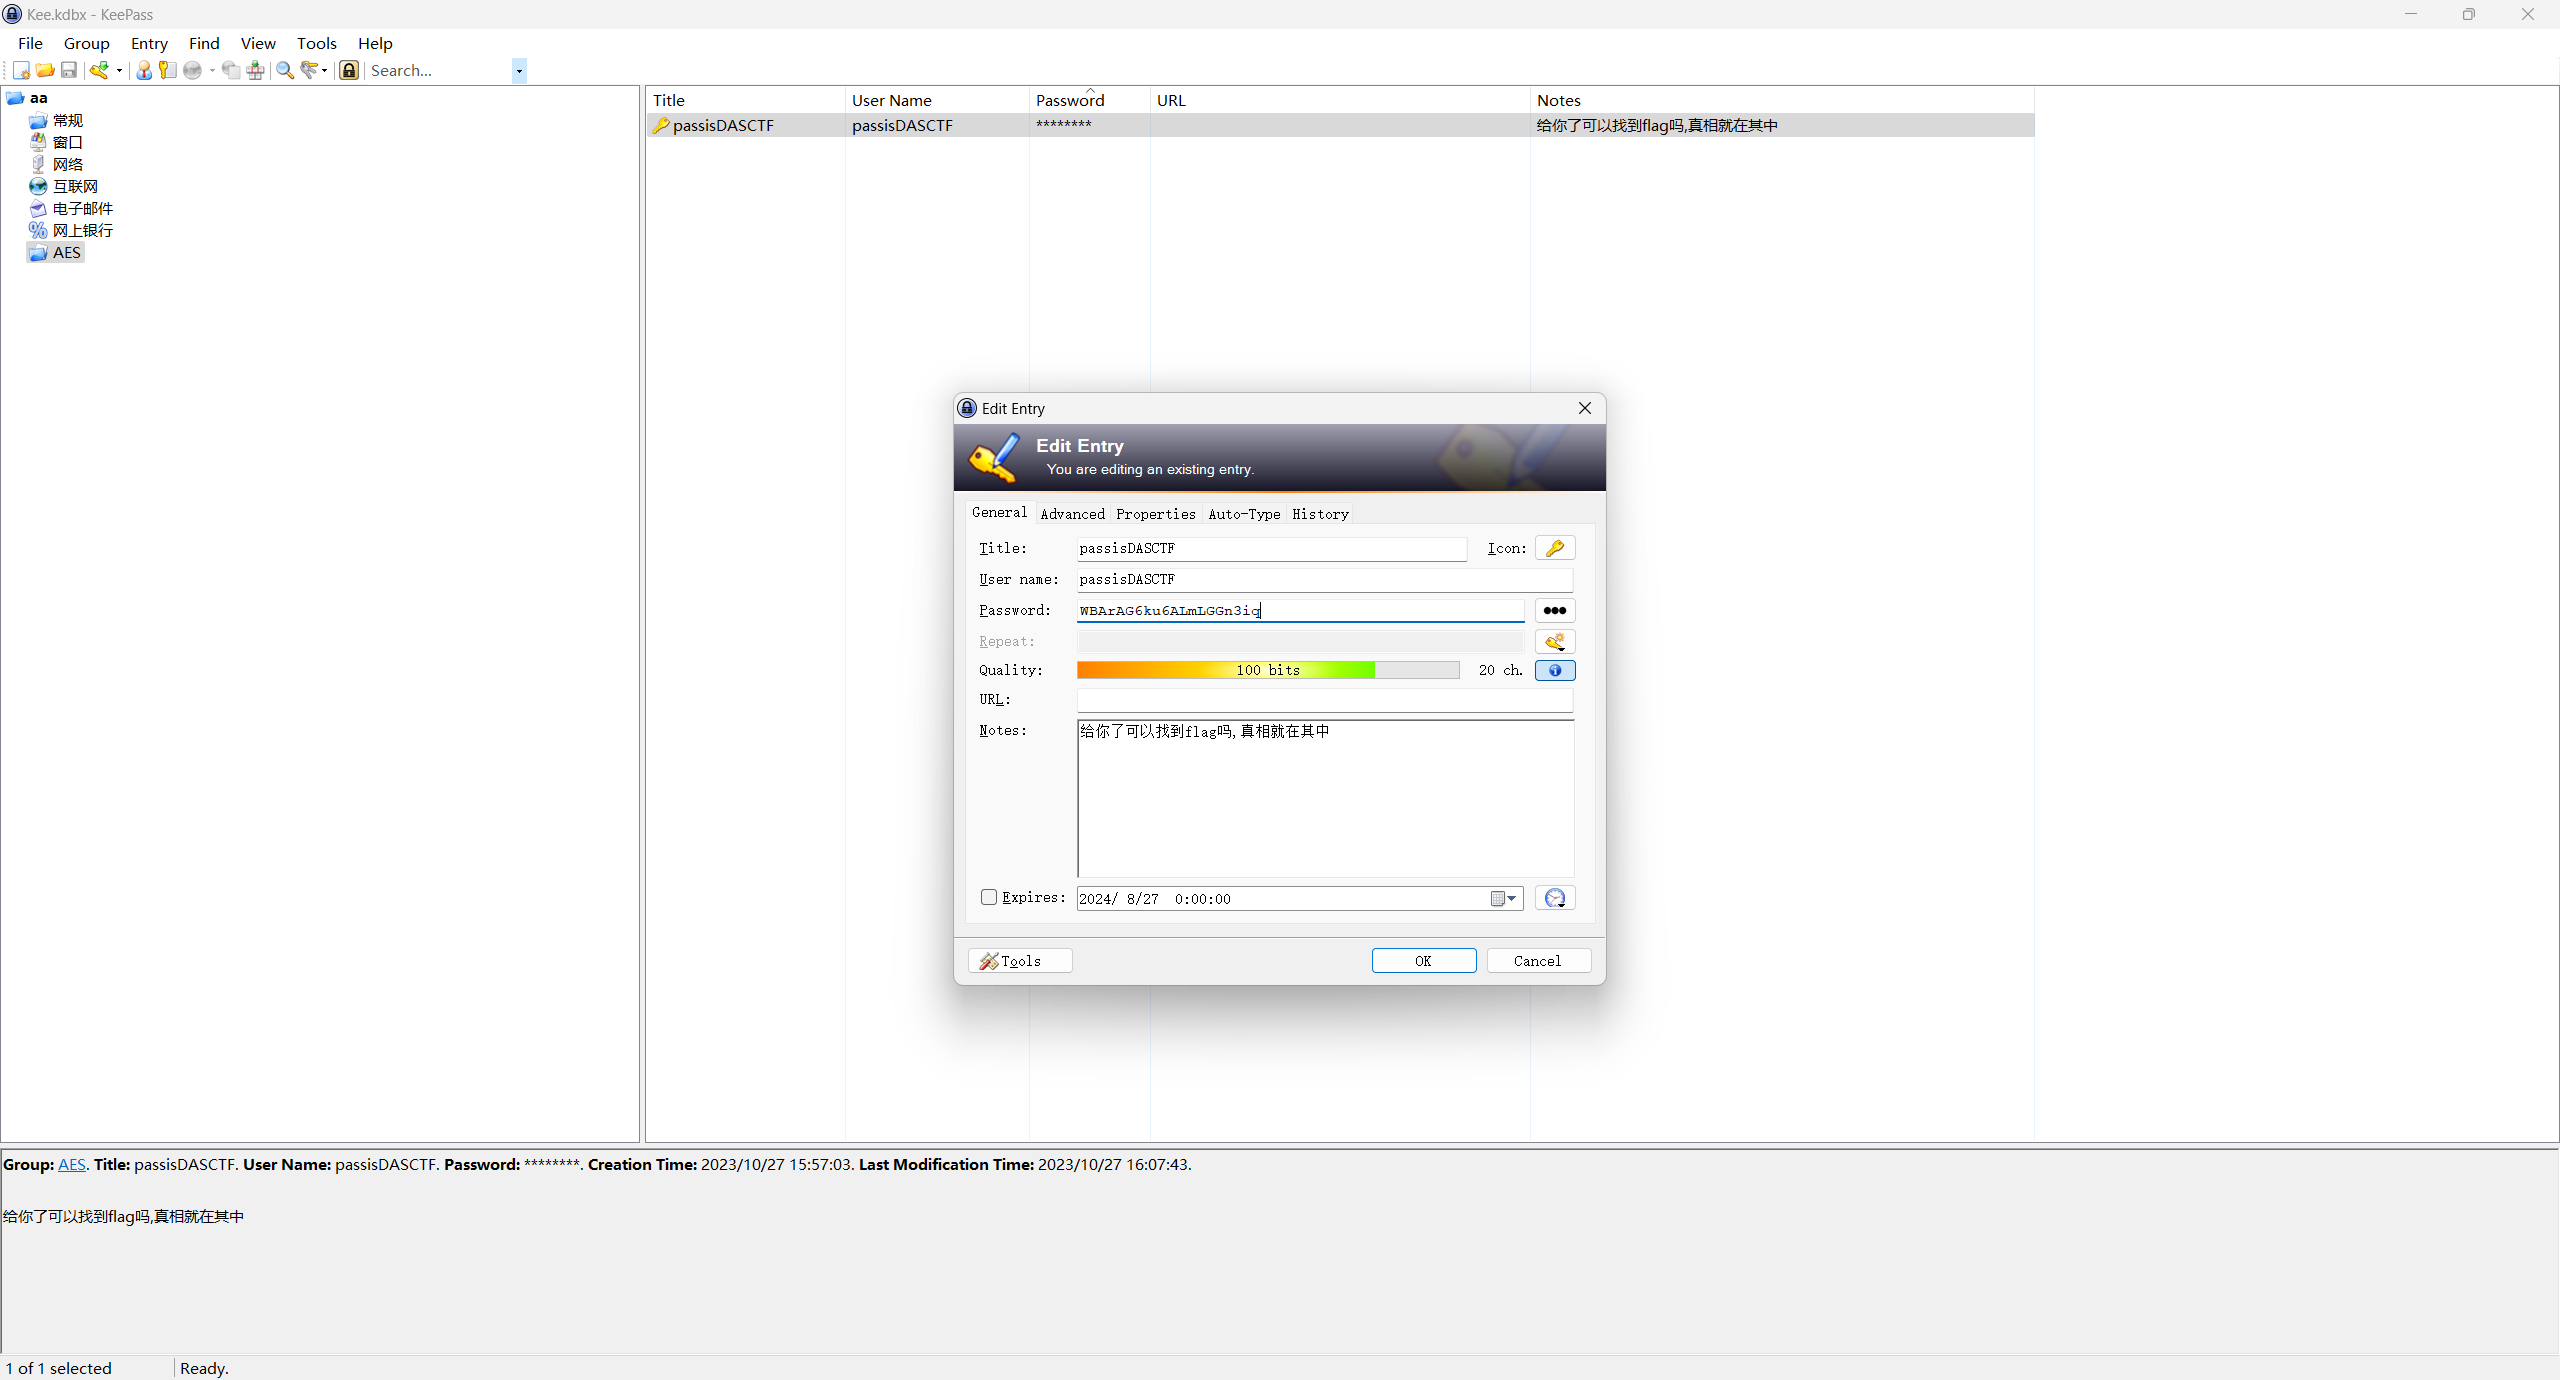This screenshot has height=1380, width=2560.
Task: Click the New Database toolbar icon
Action: pos(21,70)
